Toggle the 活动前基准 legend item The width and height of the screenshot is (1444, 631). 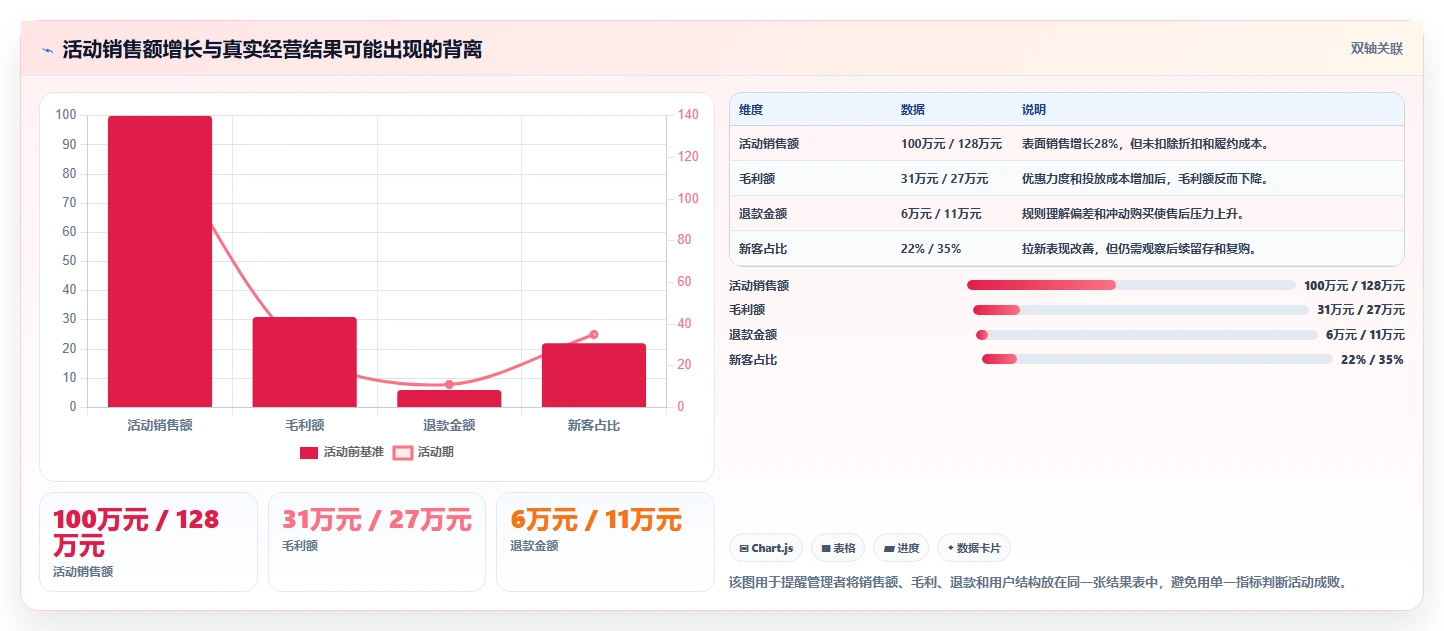pos(341,452)
